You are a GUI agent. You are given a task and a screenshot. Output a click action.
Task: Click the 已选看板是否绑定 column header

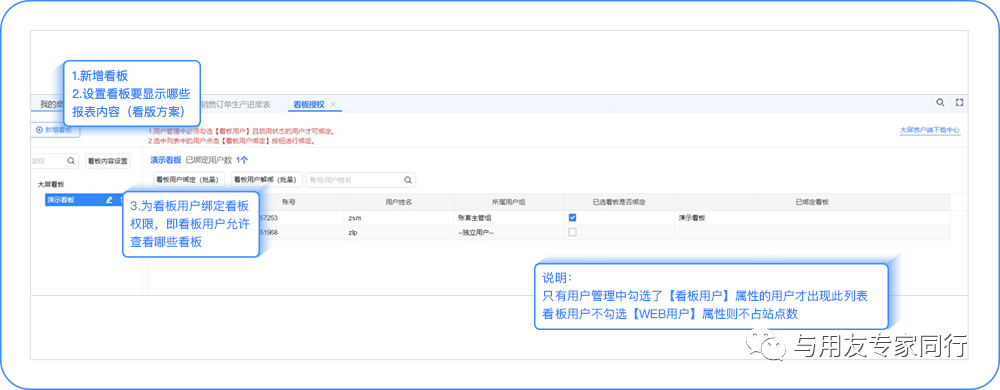[619, 202]
